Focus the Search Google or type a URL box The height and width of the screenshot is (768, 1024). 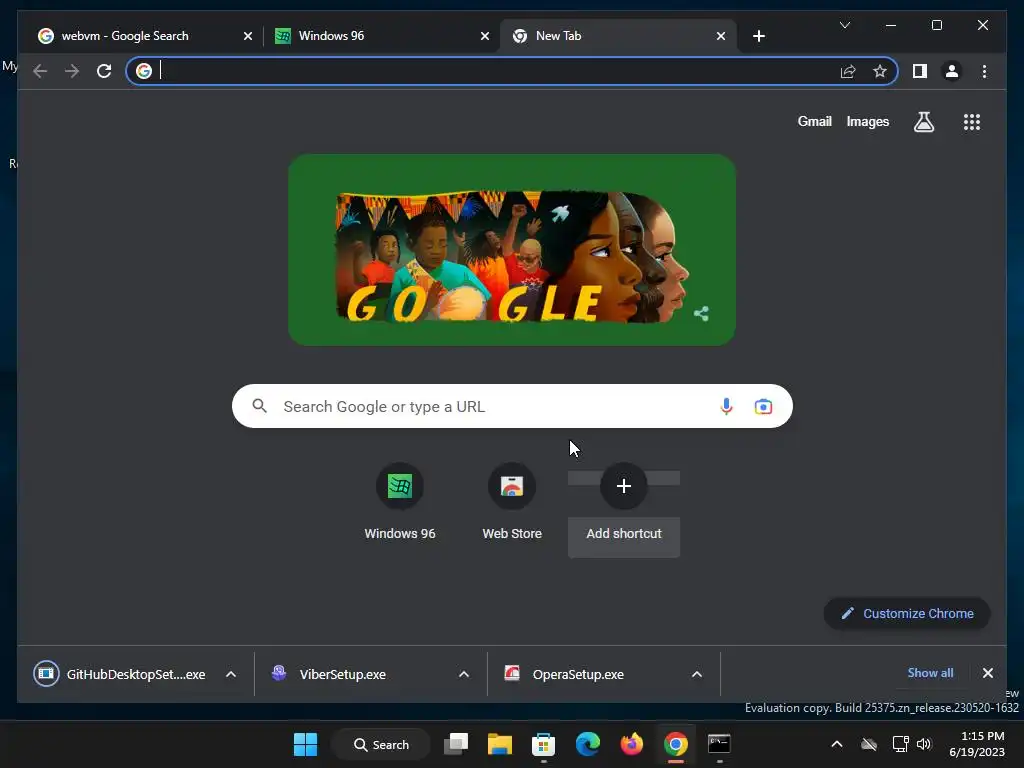pos(512,406)
